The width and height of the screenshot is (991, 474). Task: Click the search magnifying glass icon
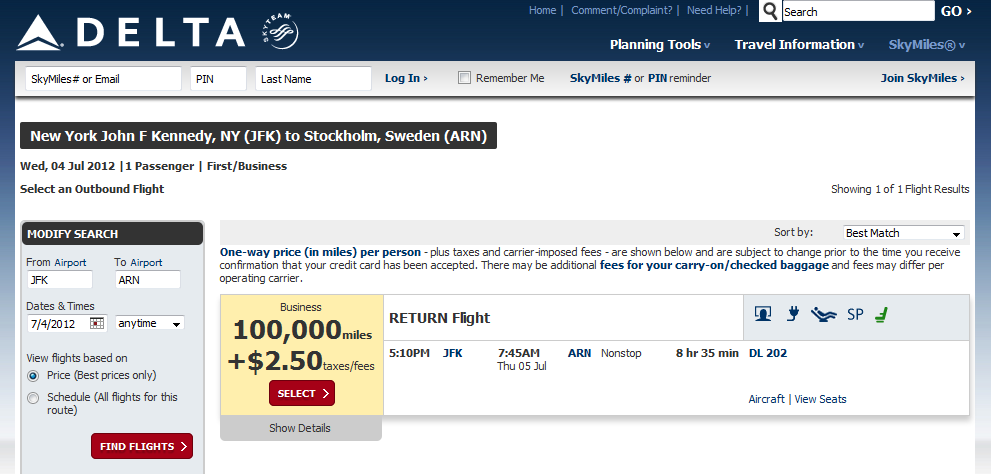tap(770, 12)
